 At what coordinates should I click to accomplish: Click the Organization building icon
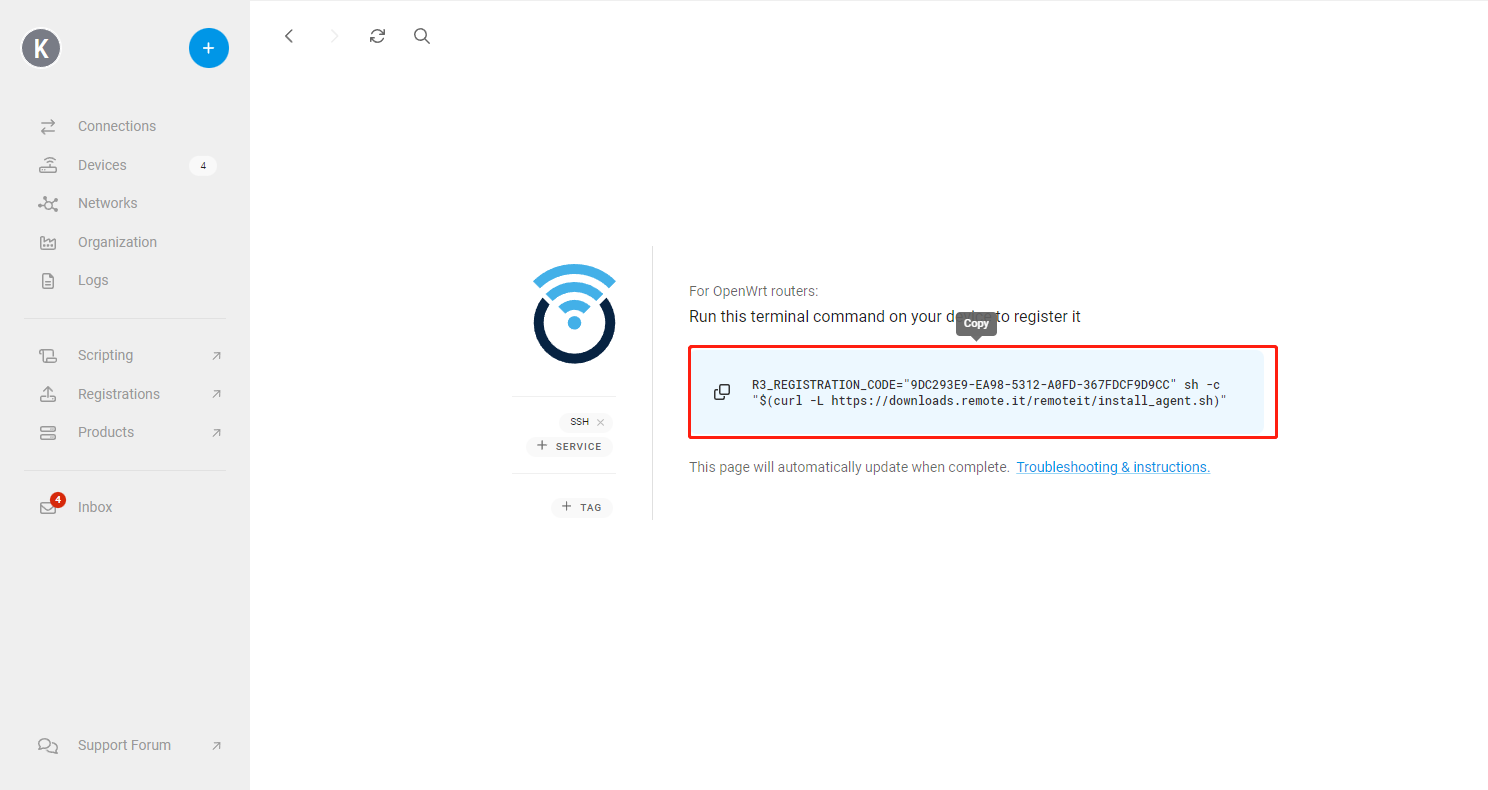tap(48, 243)
